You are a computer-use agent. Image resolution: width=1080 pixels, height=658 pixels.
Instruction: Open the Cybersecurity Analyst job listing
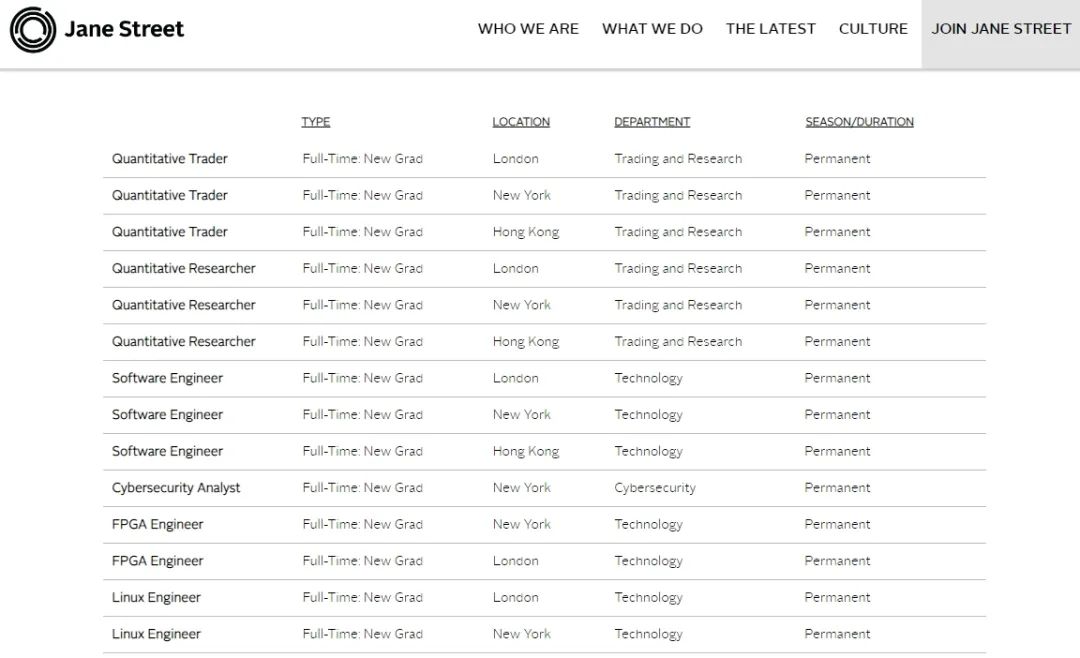(x=176, y=488)
